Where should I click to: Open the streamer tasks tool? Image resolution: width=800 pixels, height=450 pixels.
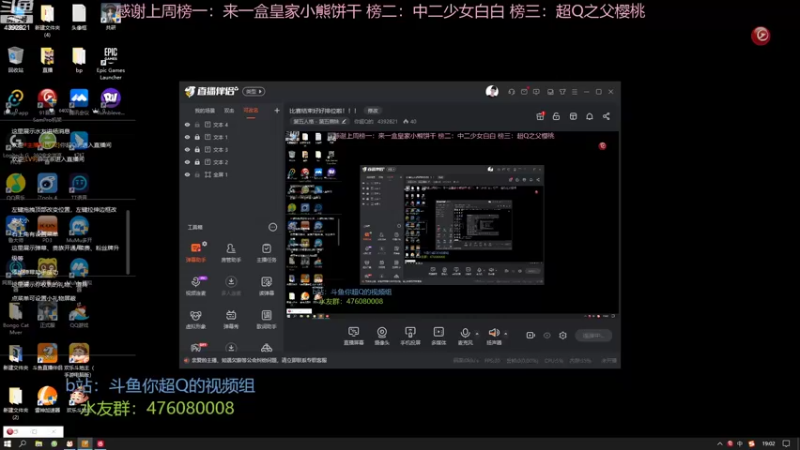[x=266, y=252]
